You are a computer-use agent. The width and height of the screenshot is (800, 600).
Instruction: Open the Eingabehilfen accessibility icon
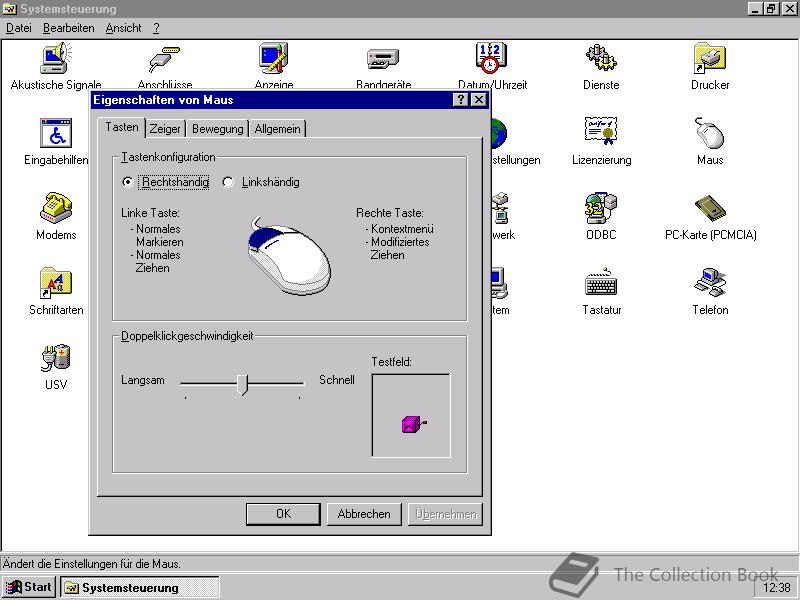tap(56, 133)
